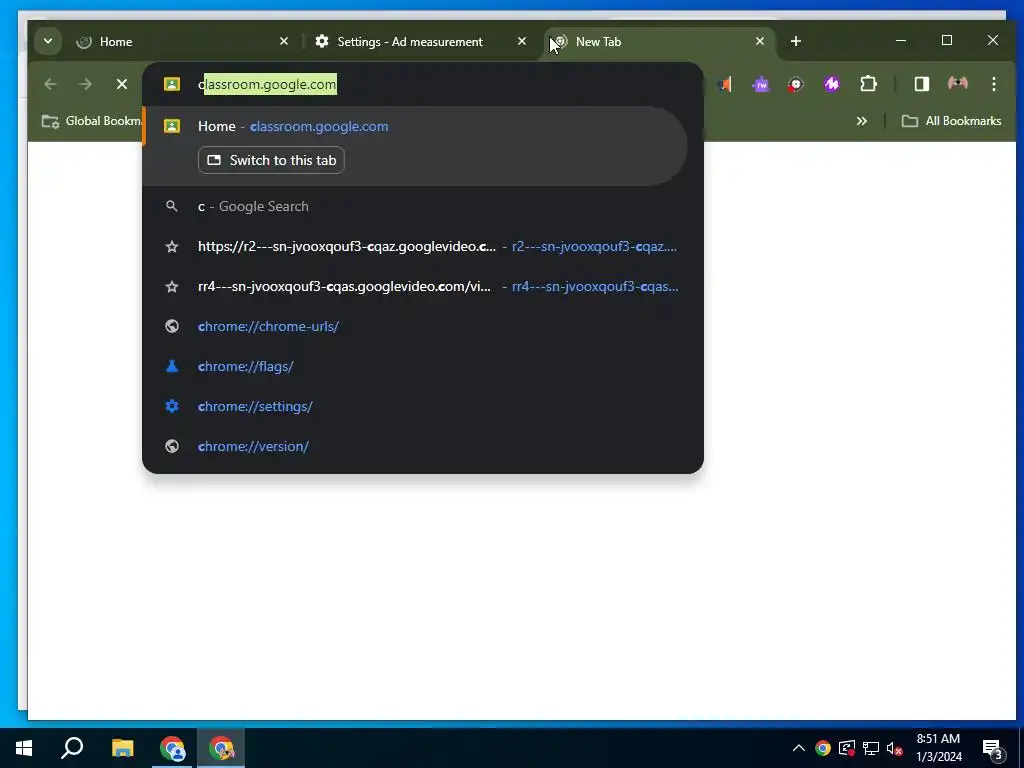Image resolution: width=1024 pixels, height=768 pixels.
Task: Open the red-dot screen recorder extension
Action: point(795,84)
